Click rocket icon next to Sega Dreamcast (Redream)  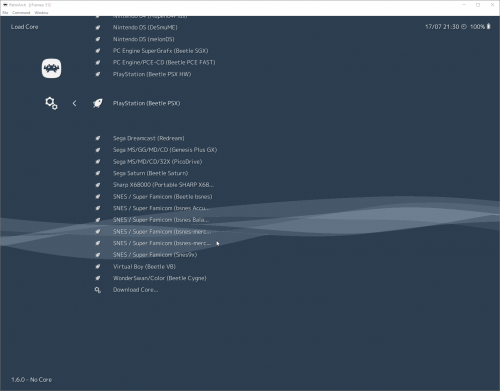(x=98, y=138)
